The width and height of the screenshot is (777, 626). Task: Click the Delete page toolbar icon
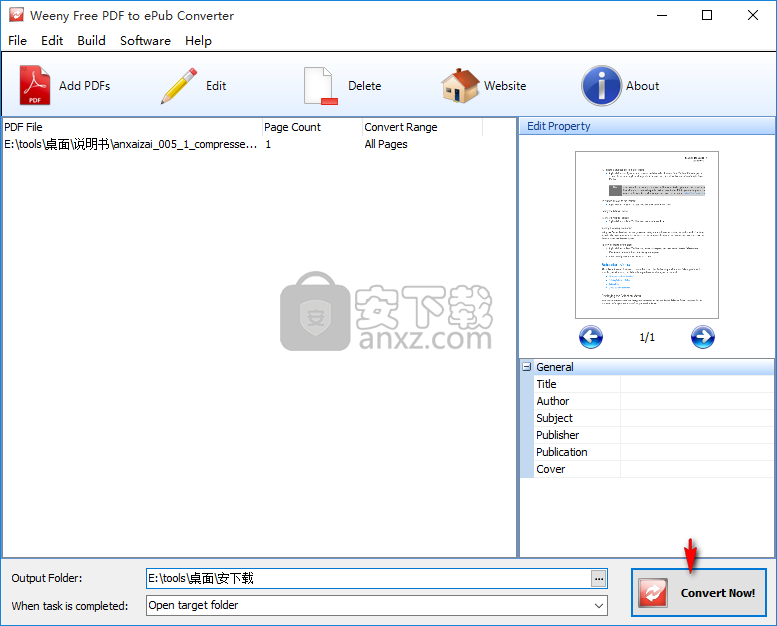point(321,85)
